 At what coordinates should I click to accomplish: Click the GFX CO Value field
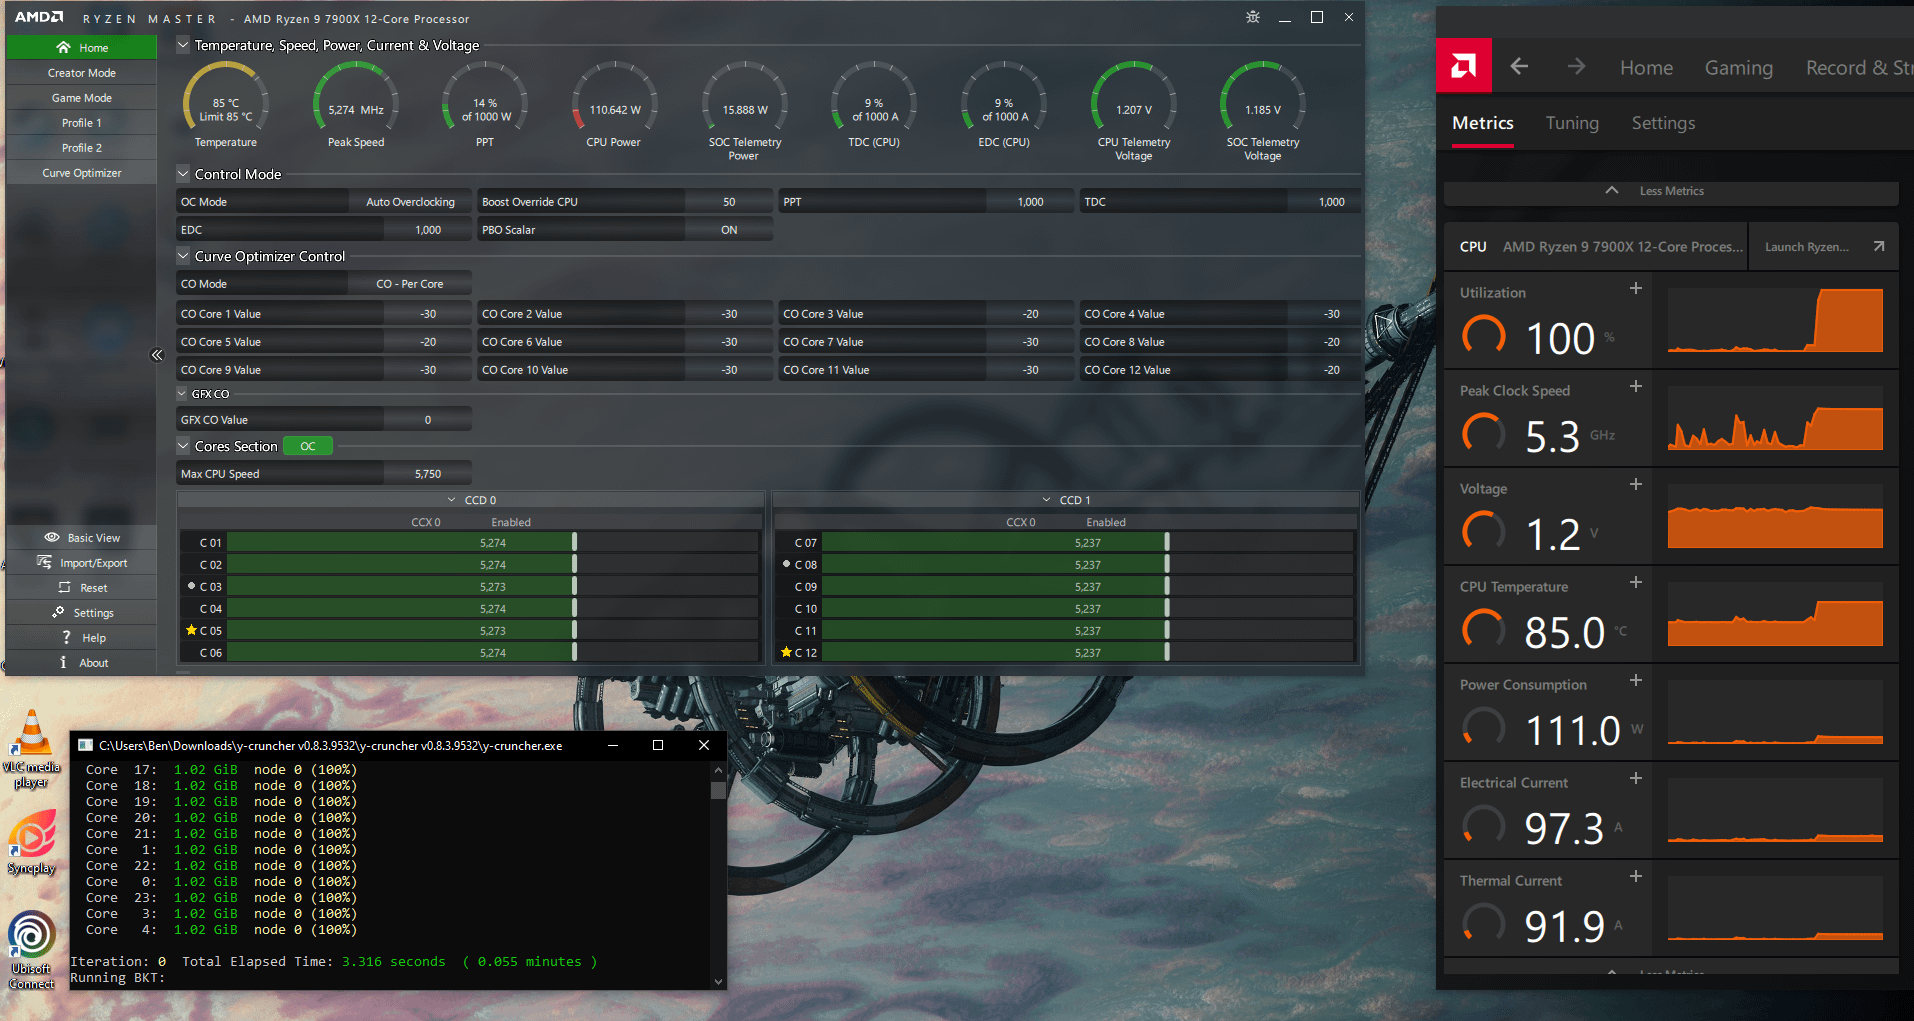427,419
